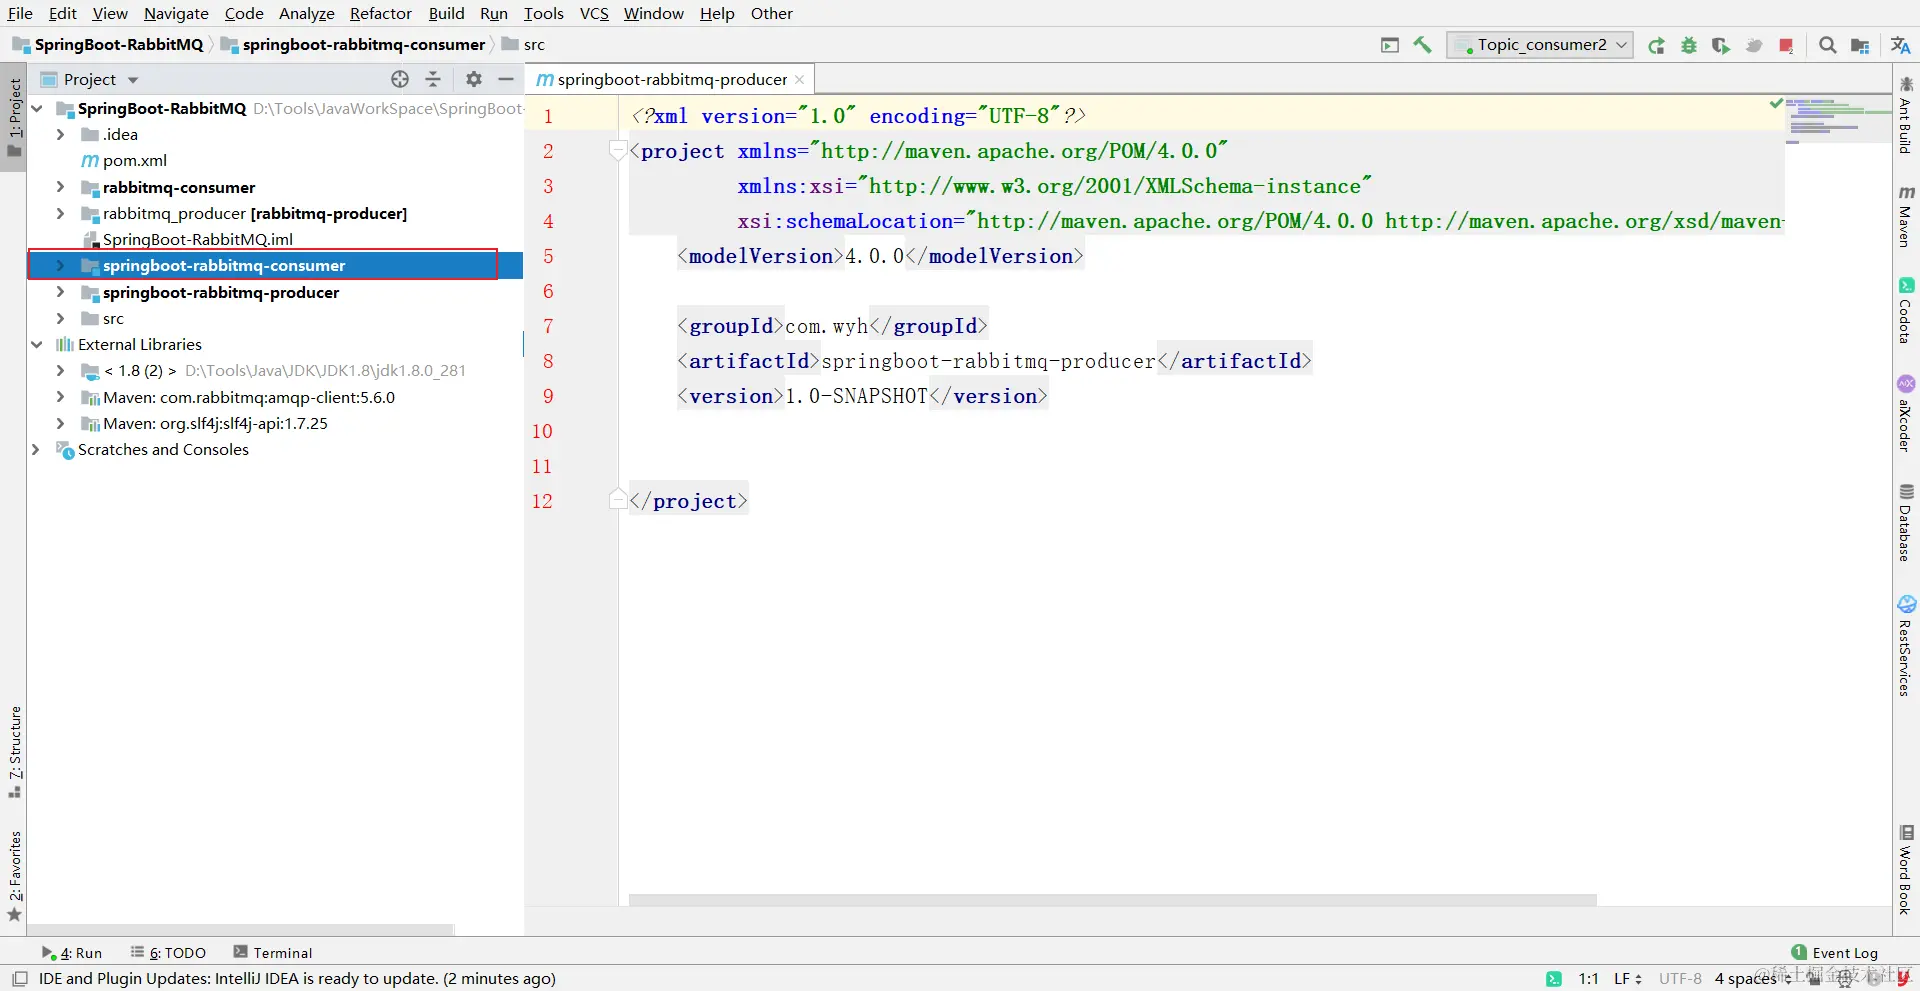The image size is (1920, 991).
Task: Click the src breadcrumb
Action: pos(524,44)
